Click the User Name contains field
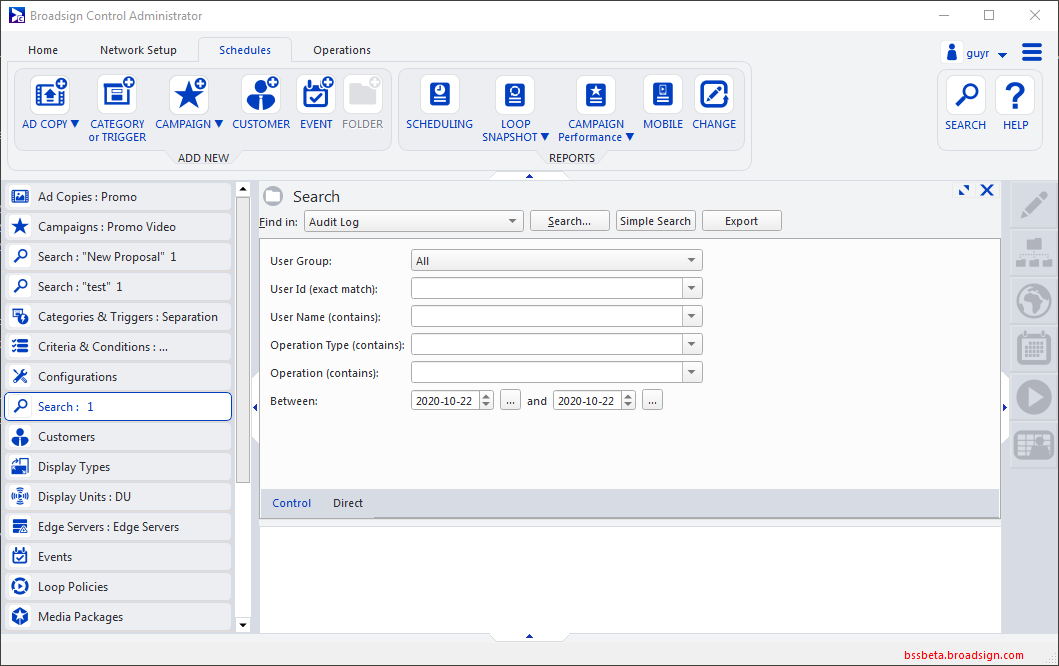 546,317
